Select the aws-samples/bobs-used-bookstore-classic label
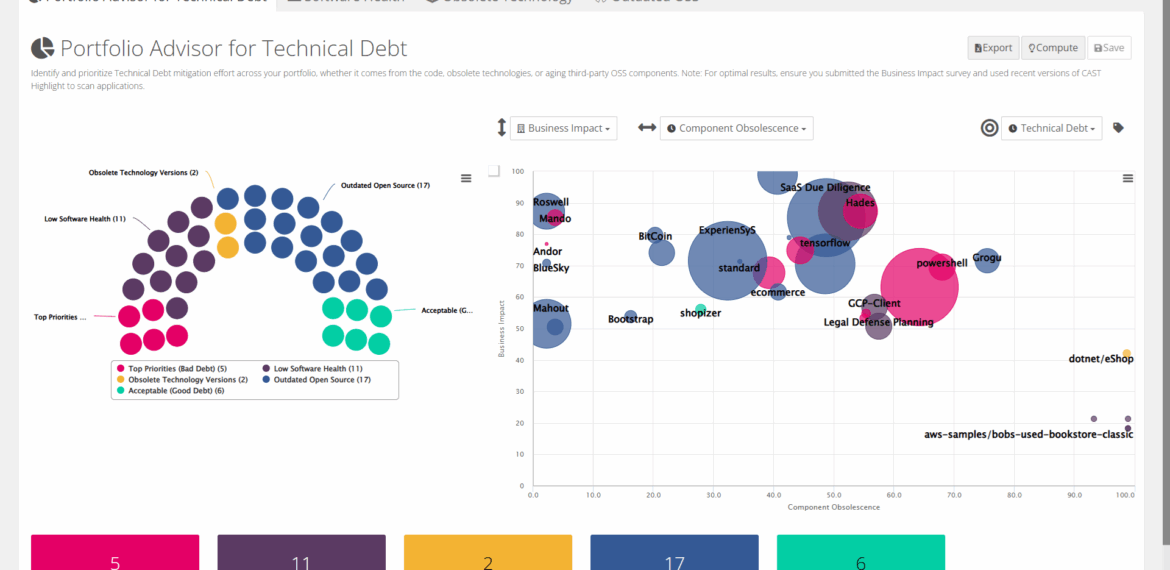This screenshot has width=1170, height=570. (x=1029, y=434)
